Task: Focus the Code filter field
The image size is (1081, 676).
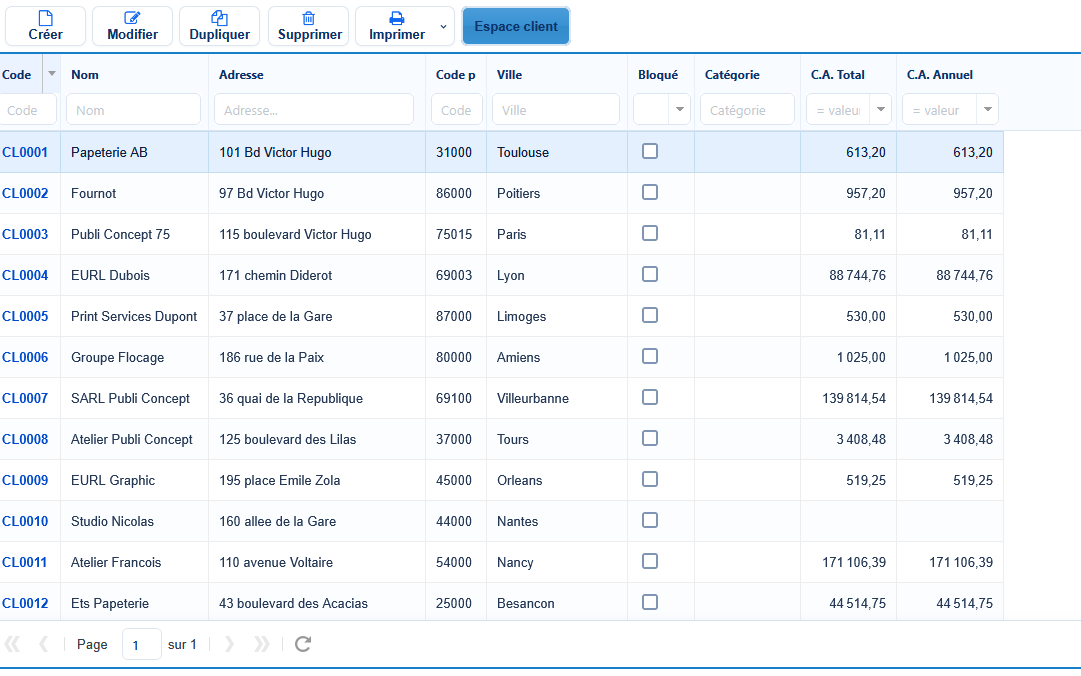Action: click(x=28, y=110)
